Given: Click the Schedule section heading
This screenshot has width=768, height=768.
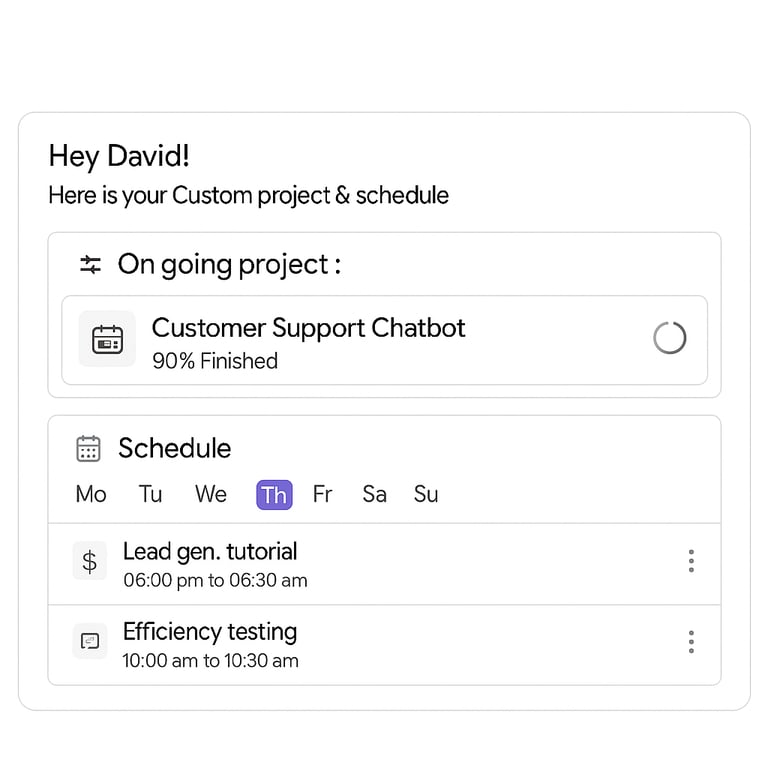Looking at the screenshot, I should 174,448.
